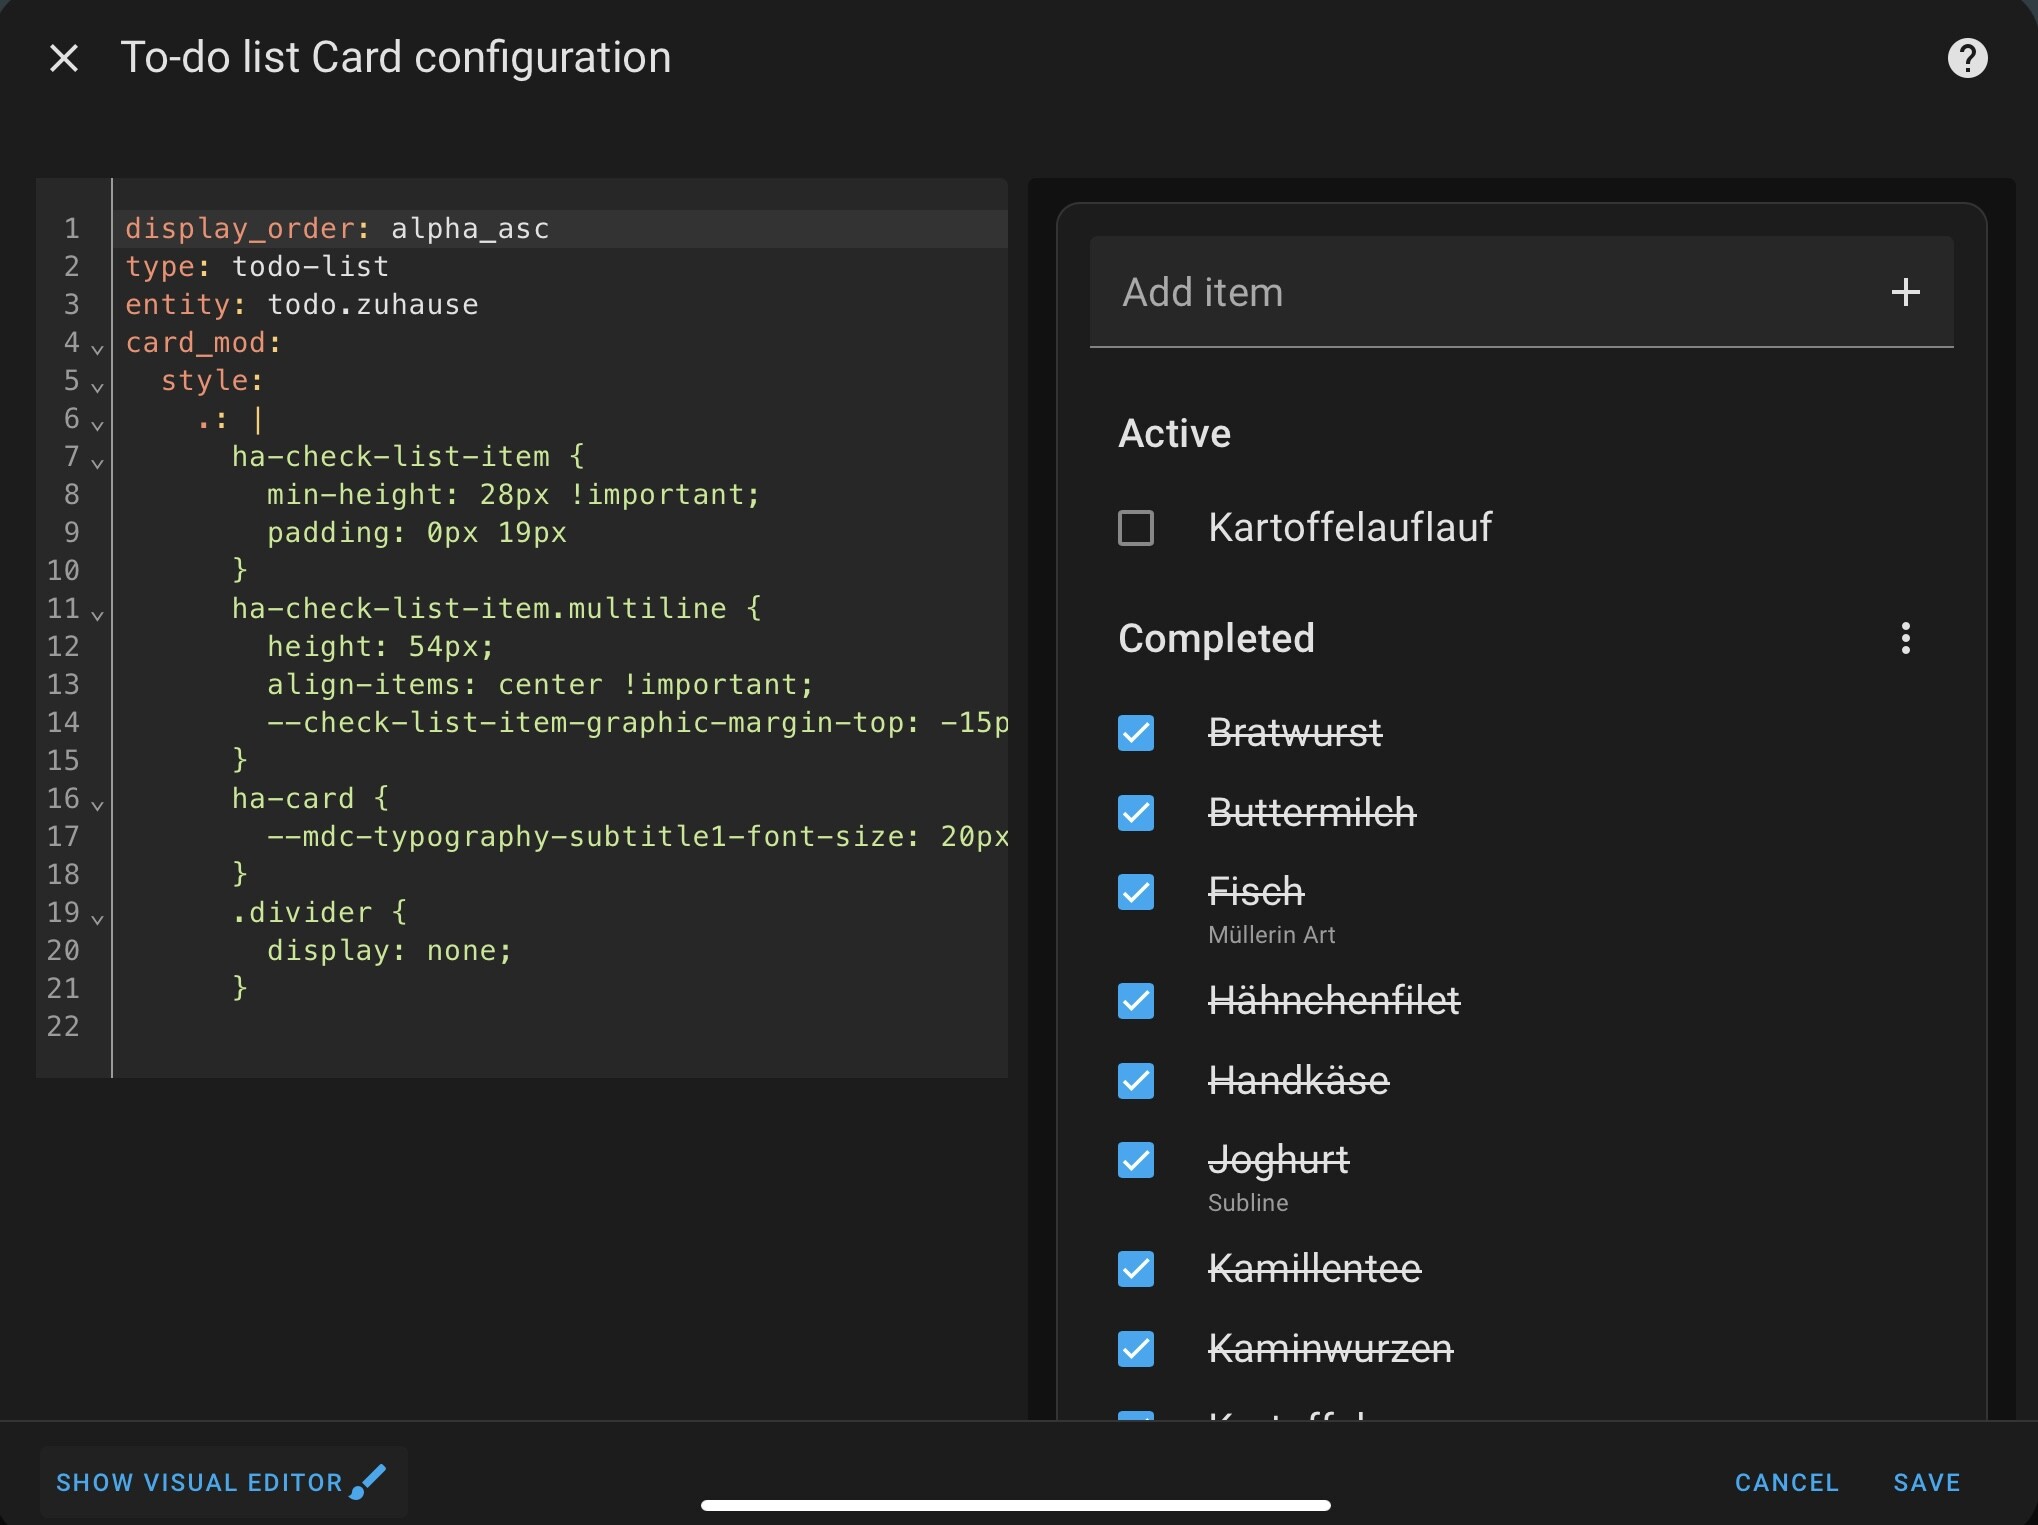The height and width of the screenshot is (1525, 2038).
Task: Collapse the style block on line 5
Action: coord(97,387)
